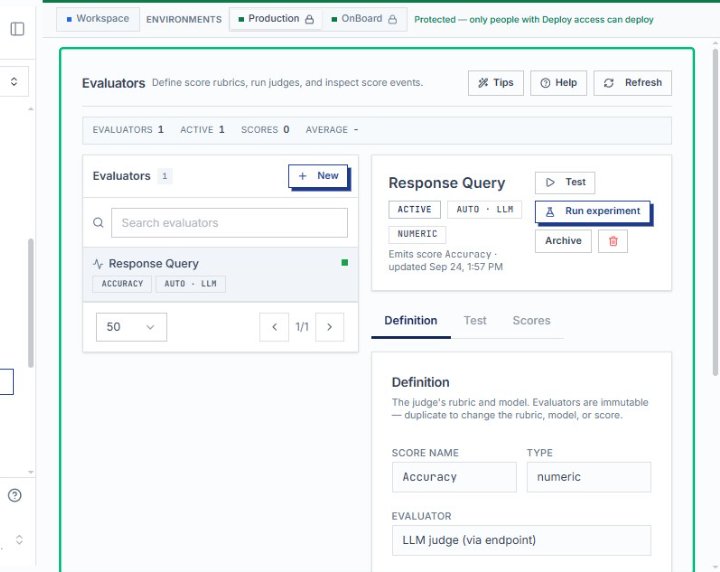
Task: Click the AUTO · LLM tag in list row
Action: point(191,284)
